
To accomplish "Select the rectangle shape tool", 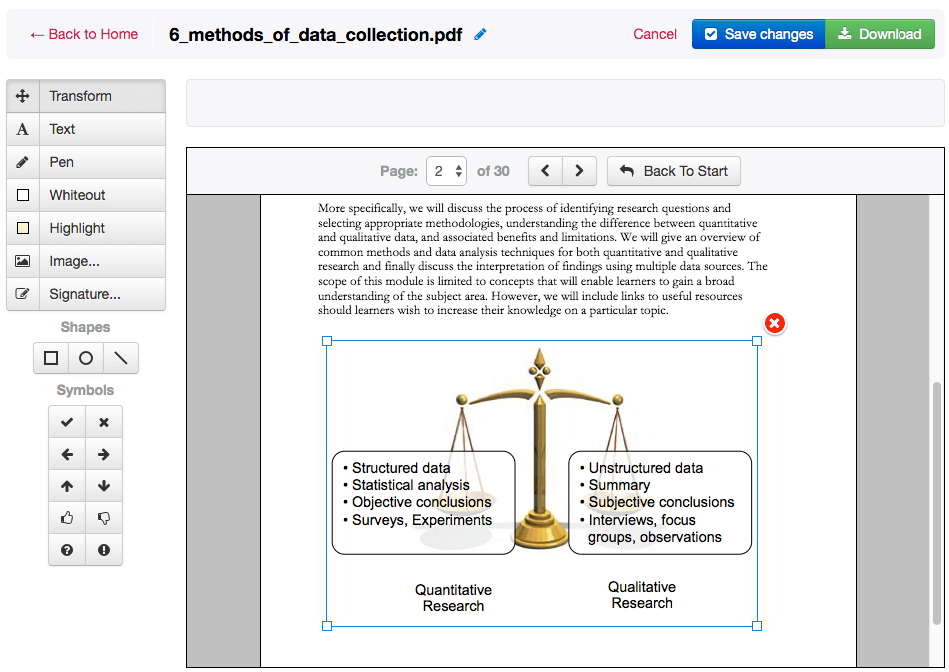I will click(x=51, y=358).
